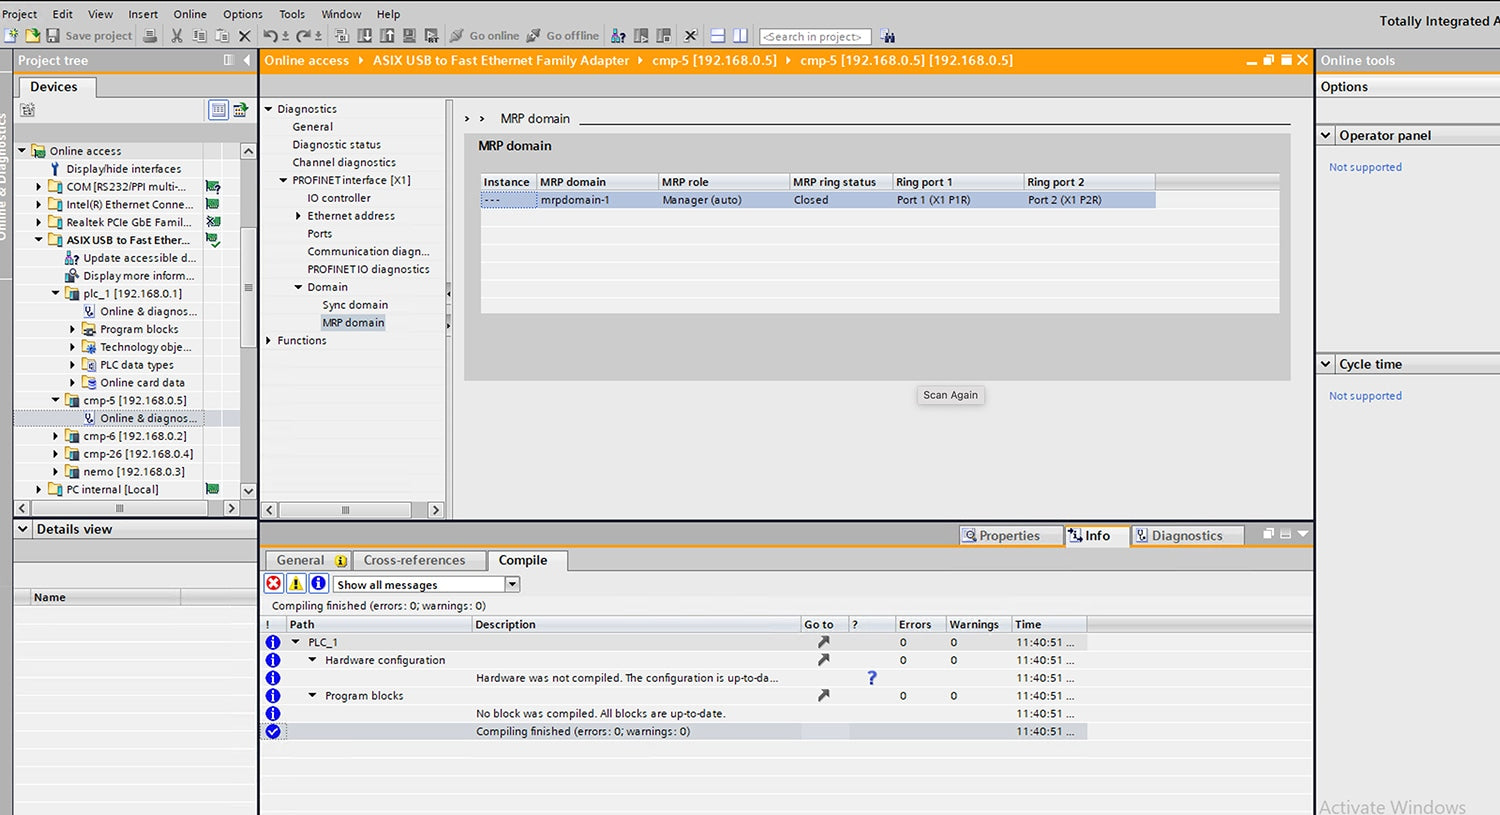The width and height of the screenshot is (1500, 815).
Task: Click the Print icon in toolbar
Action: coord(150,36)
